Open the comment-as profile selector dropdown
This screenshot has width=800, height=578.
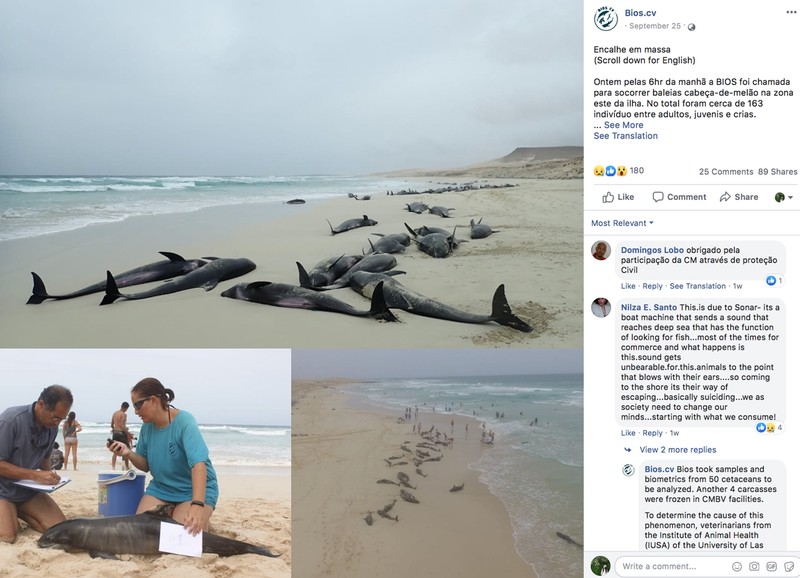tap(784, 197)
